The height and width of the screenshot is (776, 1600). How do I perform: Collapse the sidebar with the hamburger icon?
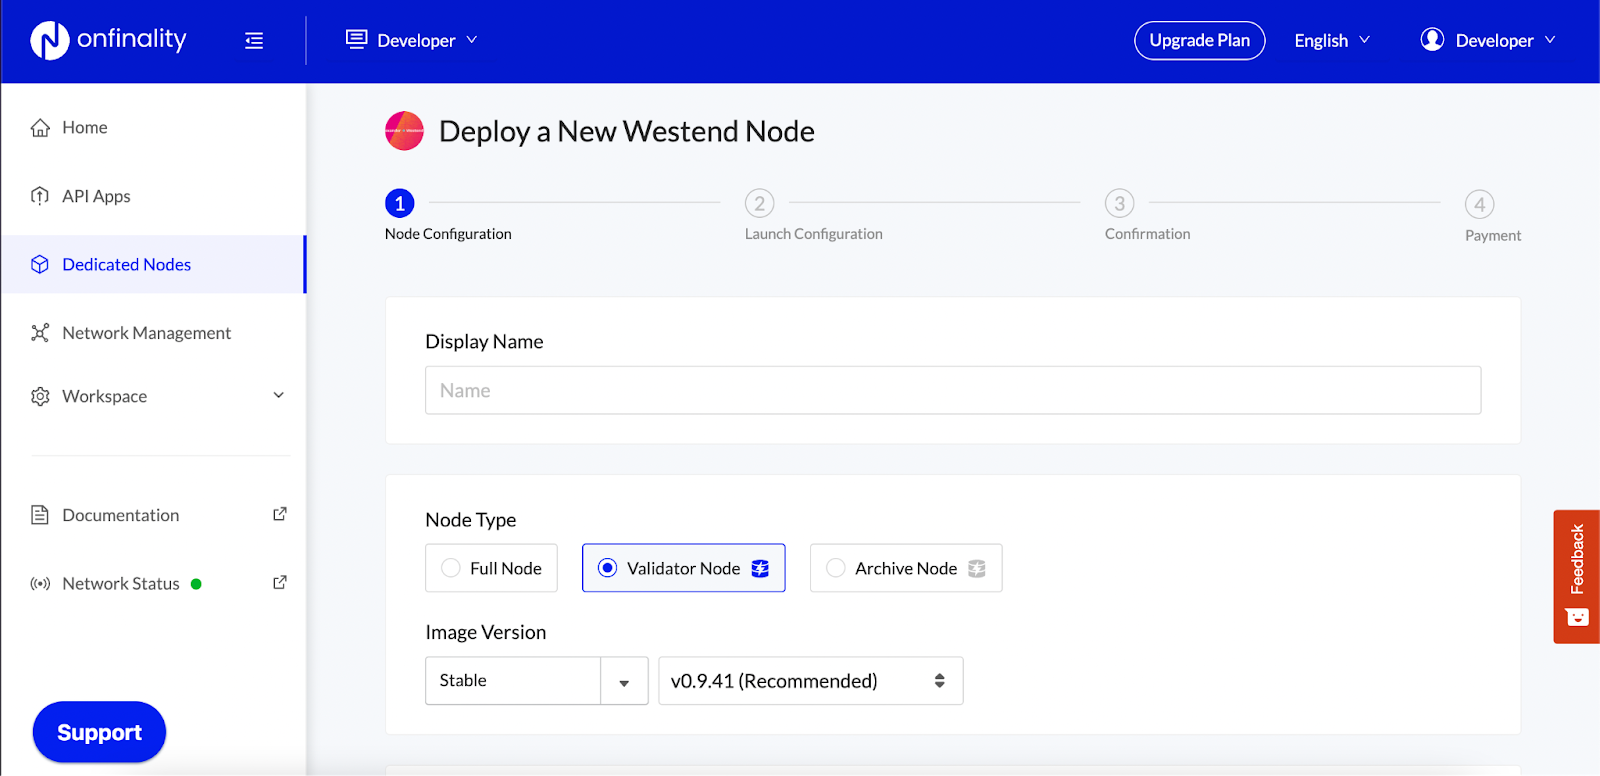[254, 41]
